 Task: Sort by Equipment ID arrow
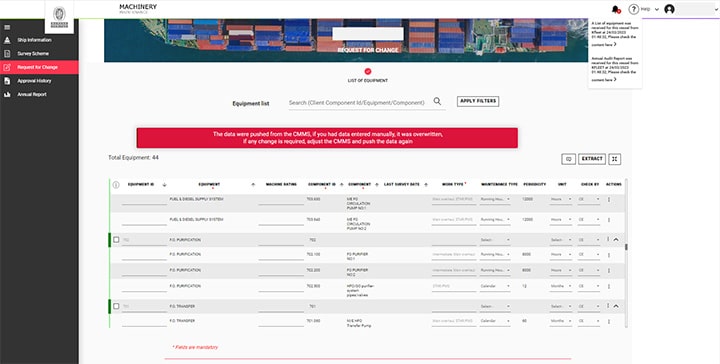(164, 185)
